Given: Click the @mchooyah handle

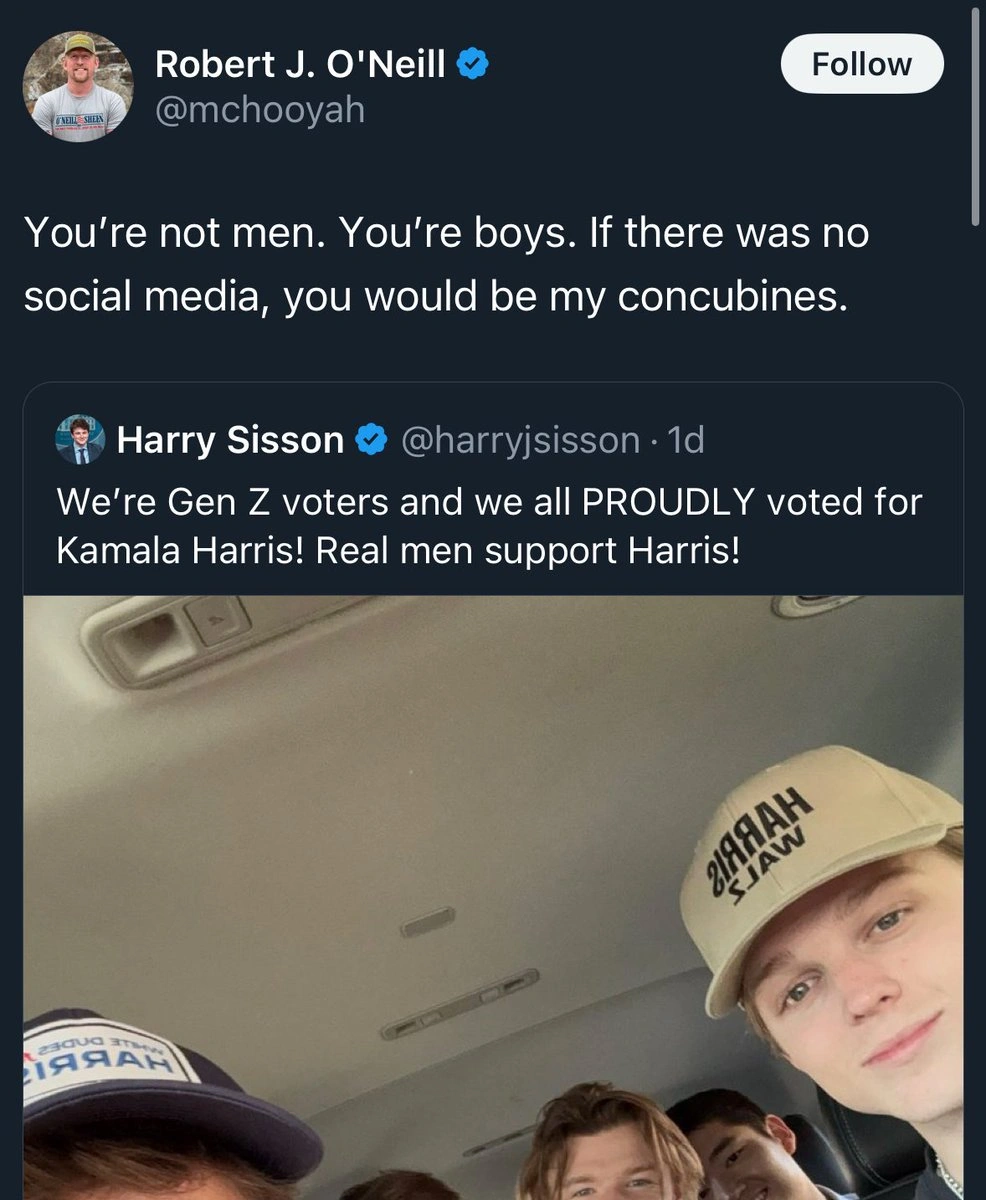Looking at the screenshot, I should click(260, 110).
